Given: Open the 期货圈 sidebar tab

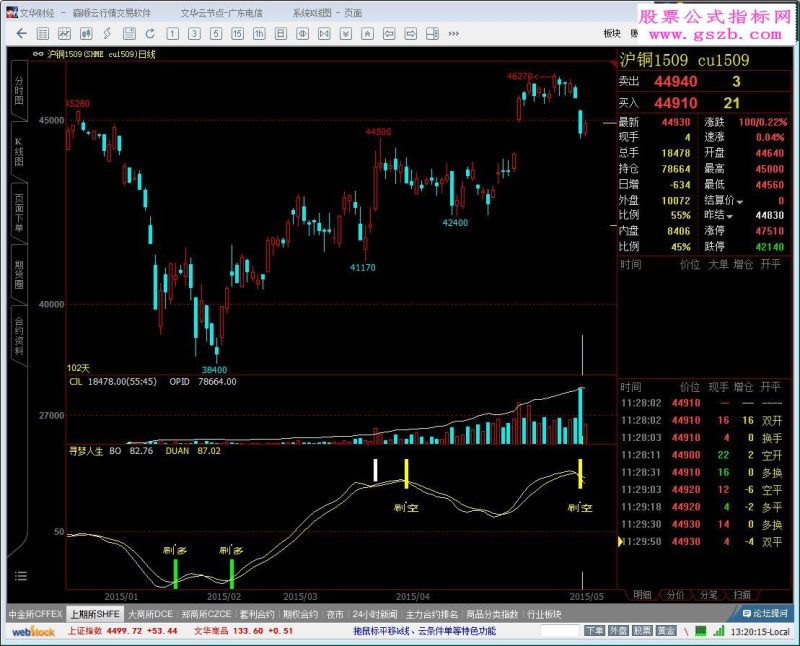Looking at the screenshot, I should [x=19, y=275].
